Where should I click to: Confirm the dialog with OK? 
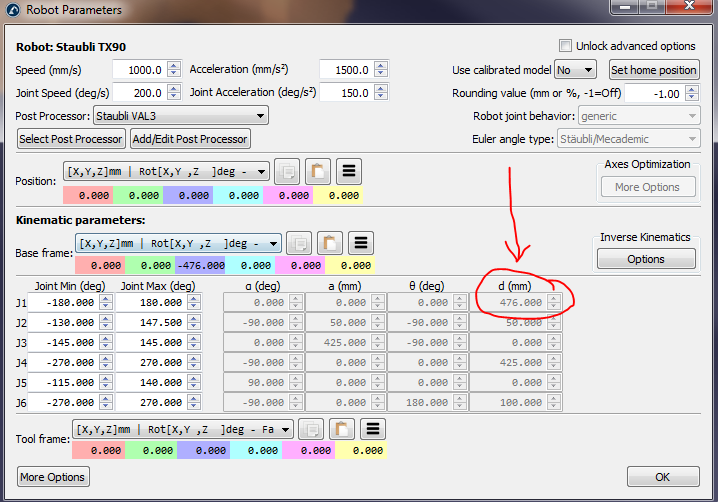662,476
